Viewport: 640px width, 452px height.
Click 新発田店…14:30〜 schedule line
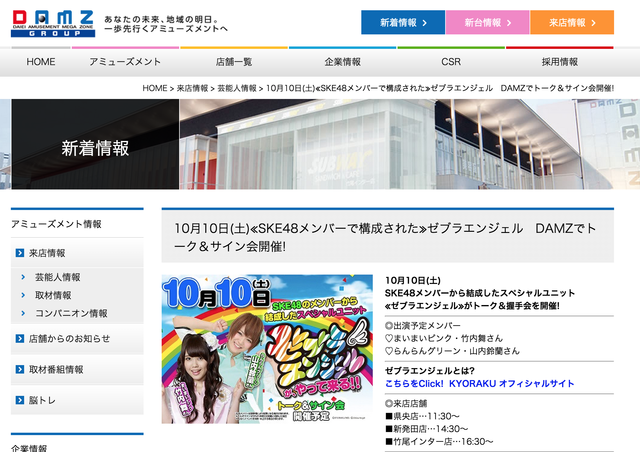427,429
